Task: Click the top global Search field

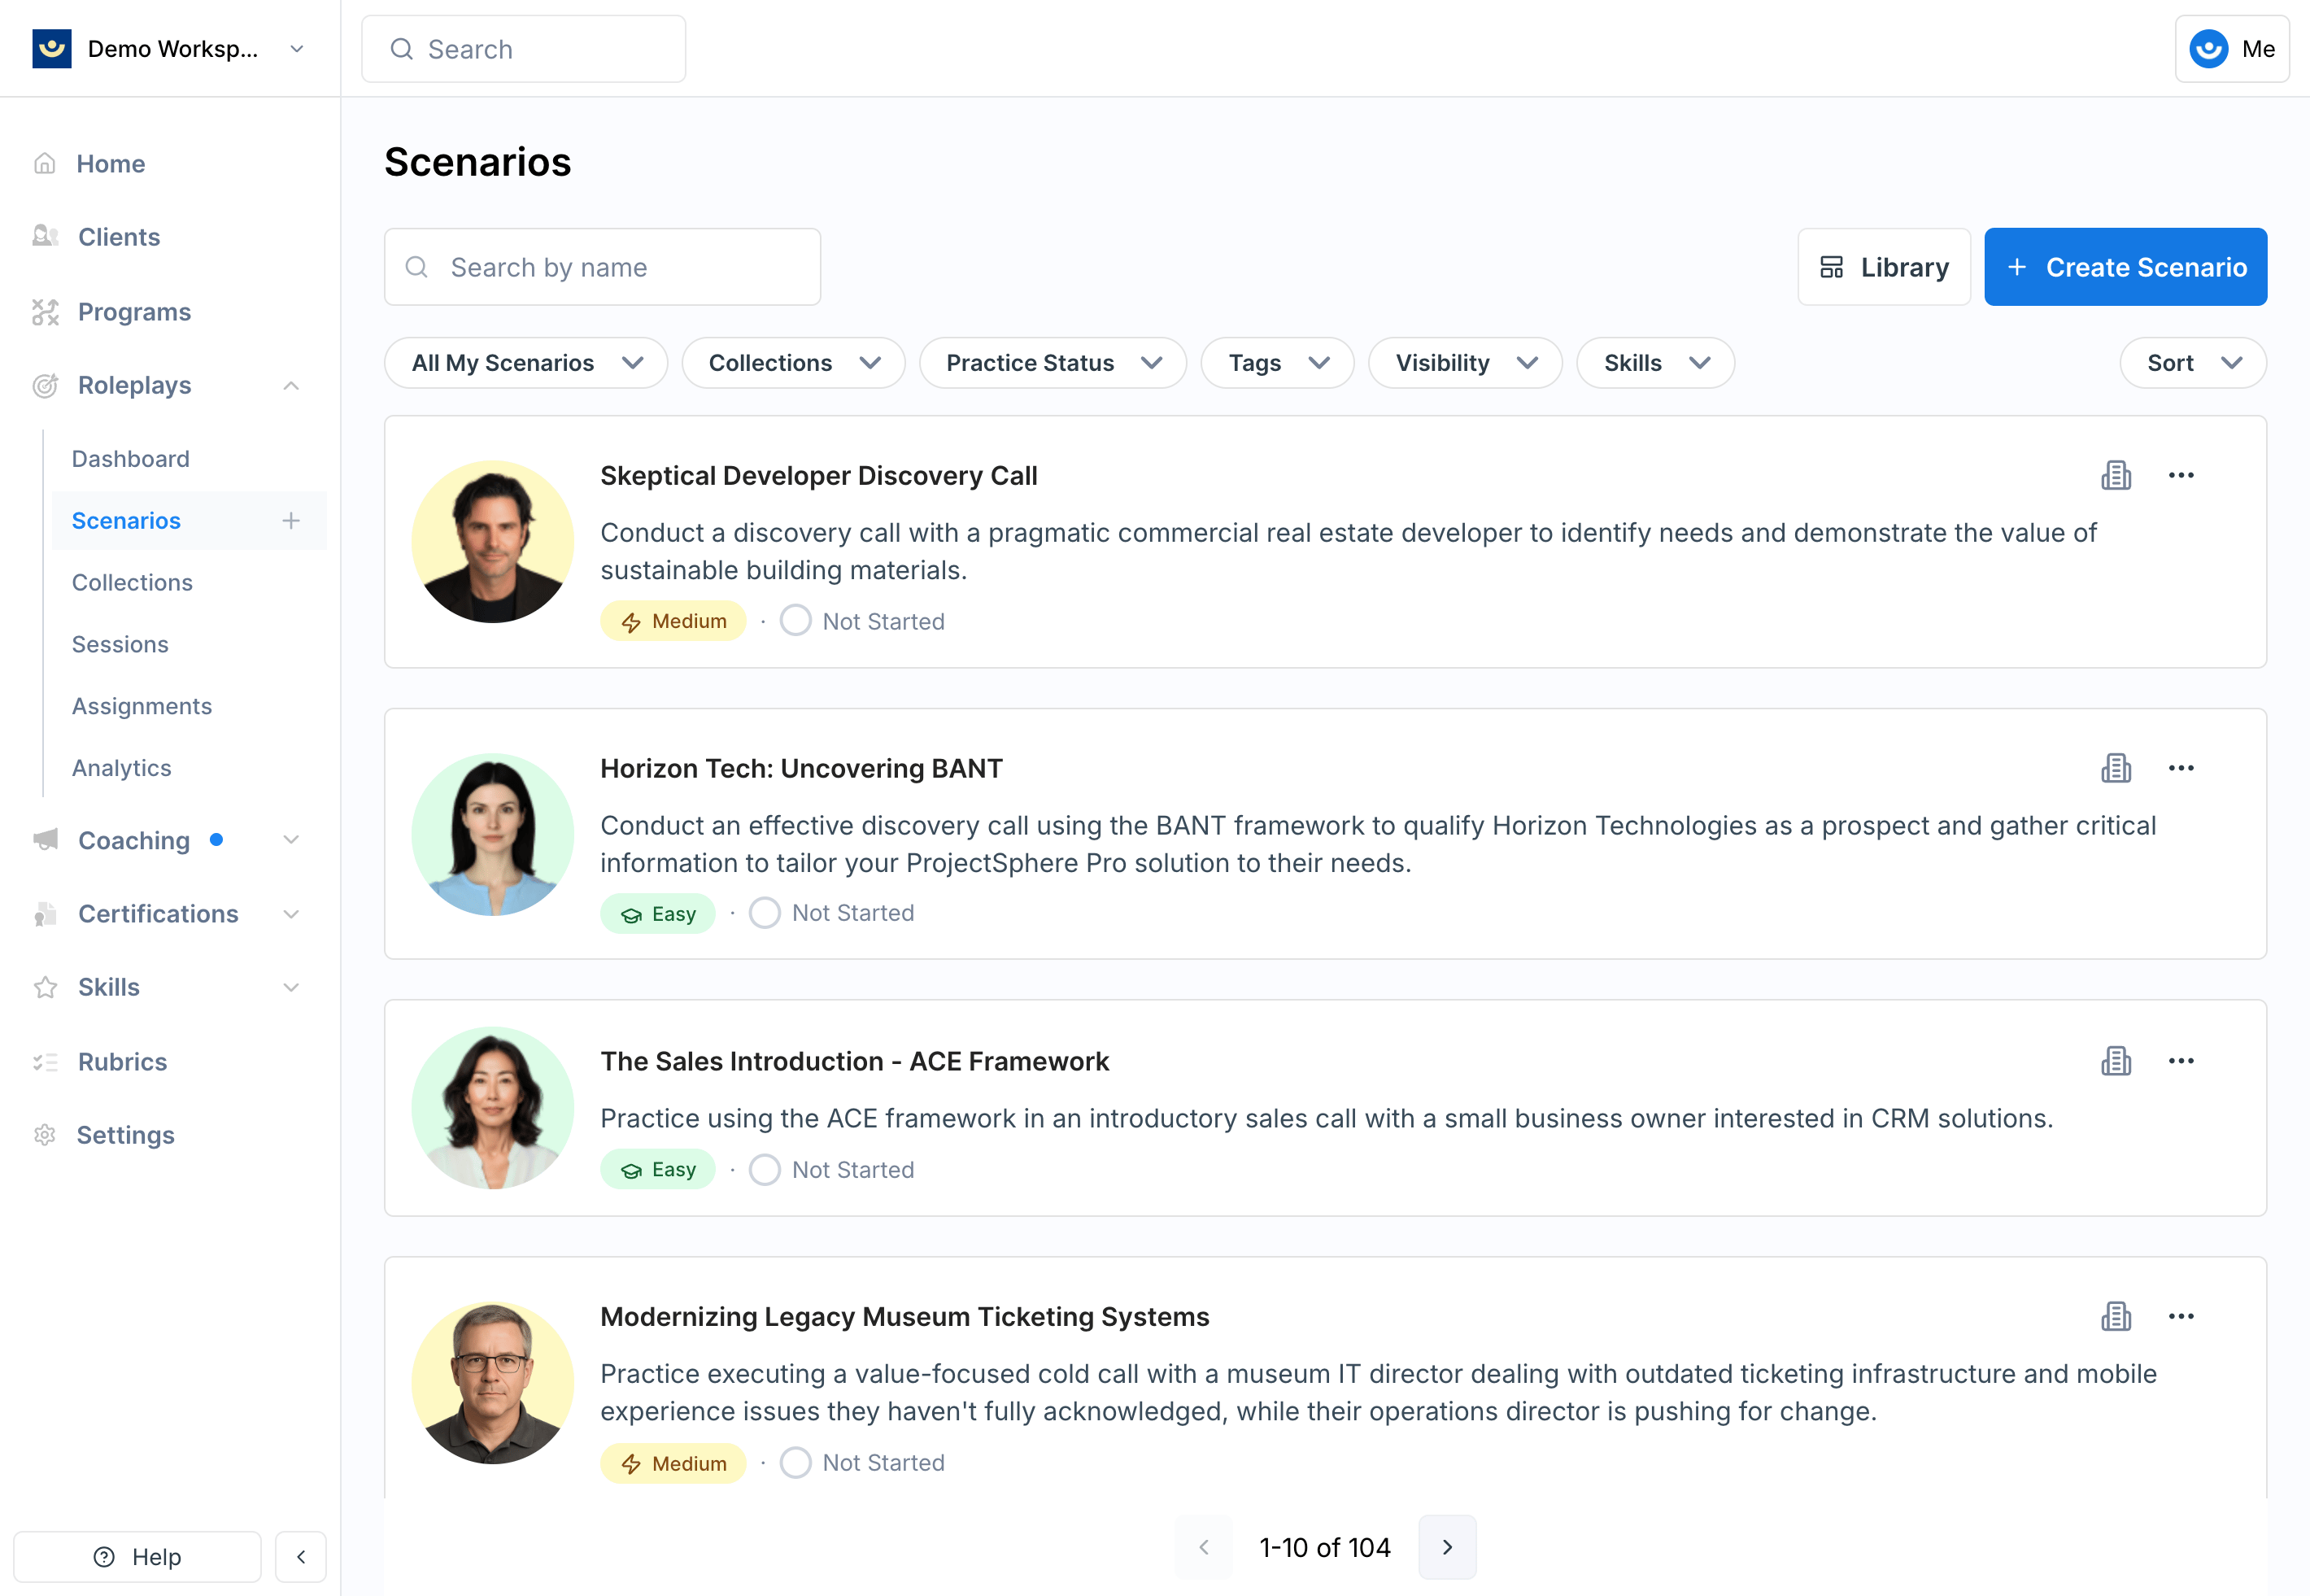Action: tap(523, 49)
